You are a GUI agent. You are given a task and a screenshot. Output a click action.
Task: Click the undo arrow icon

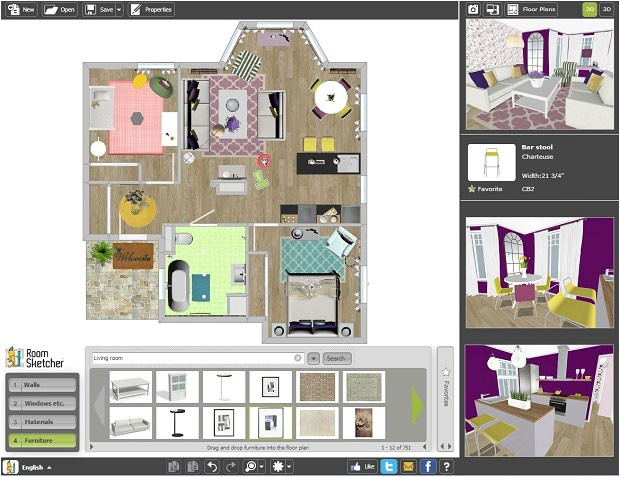point(211,466)
